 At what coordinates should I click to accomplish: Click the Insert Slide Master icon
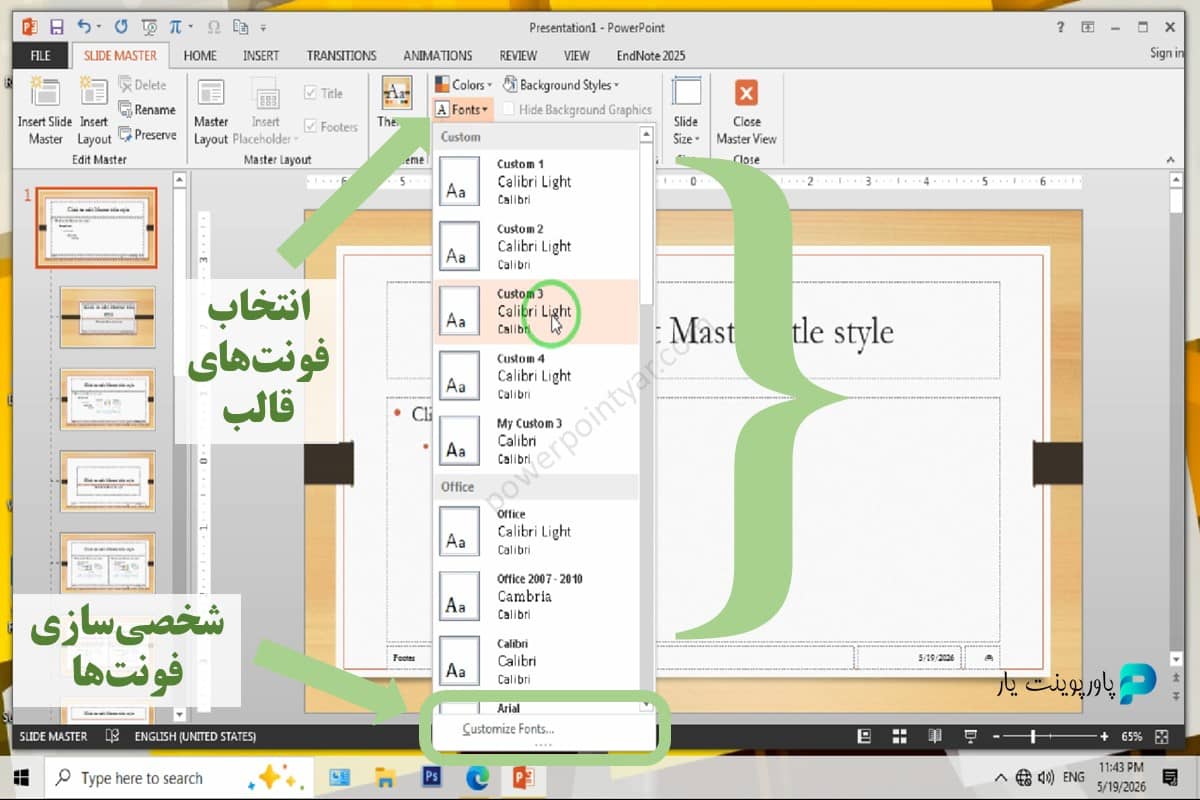pyautogui.click(x=45, y=93)
